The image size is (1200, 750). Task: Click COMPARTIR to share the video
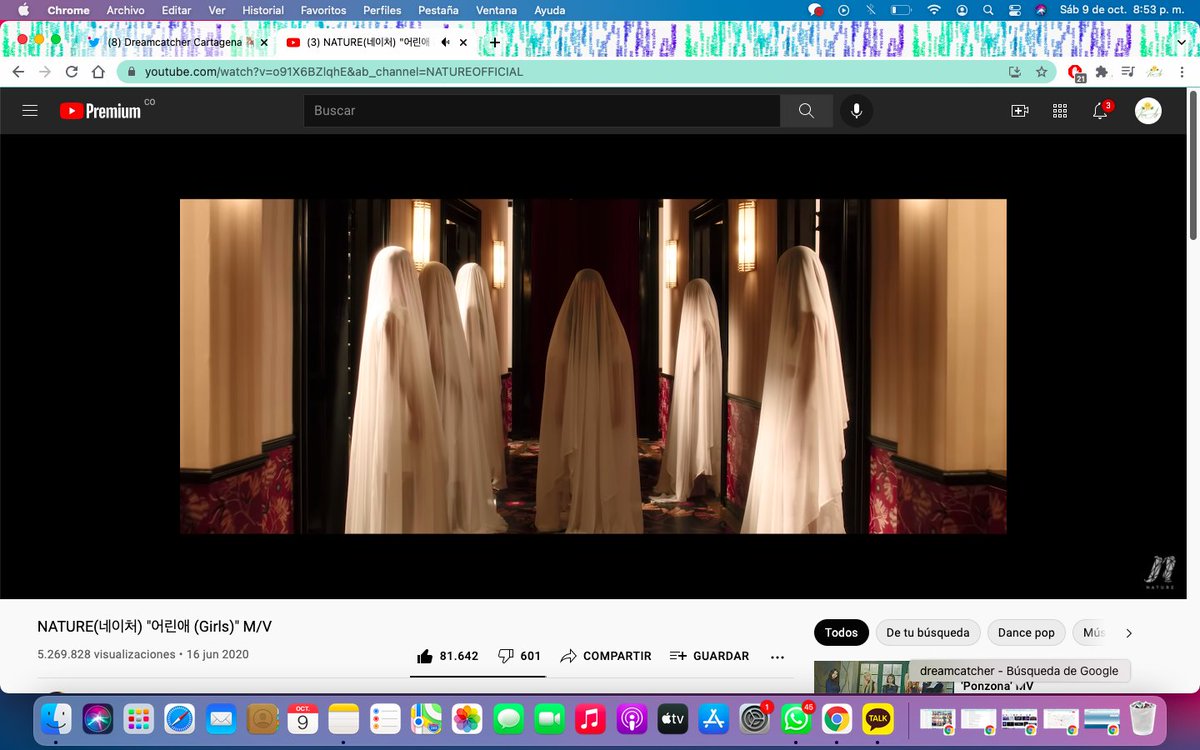(x=606, y=656)
